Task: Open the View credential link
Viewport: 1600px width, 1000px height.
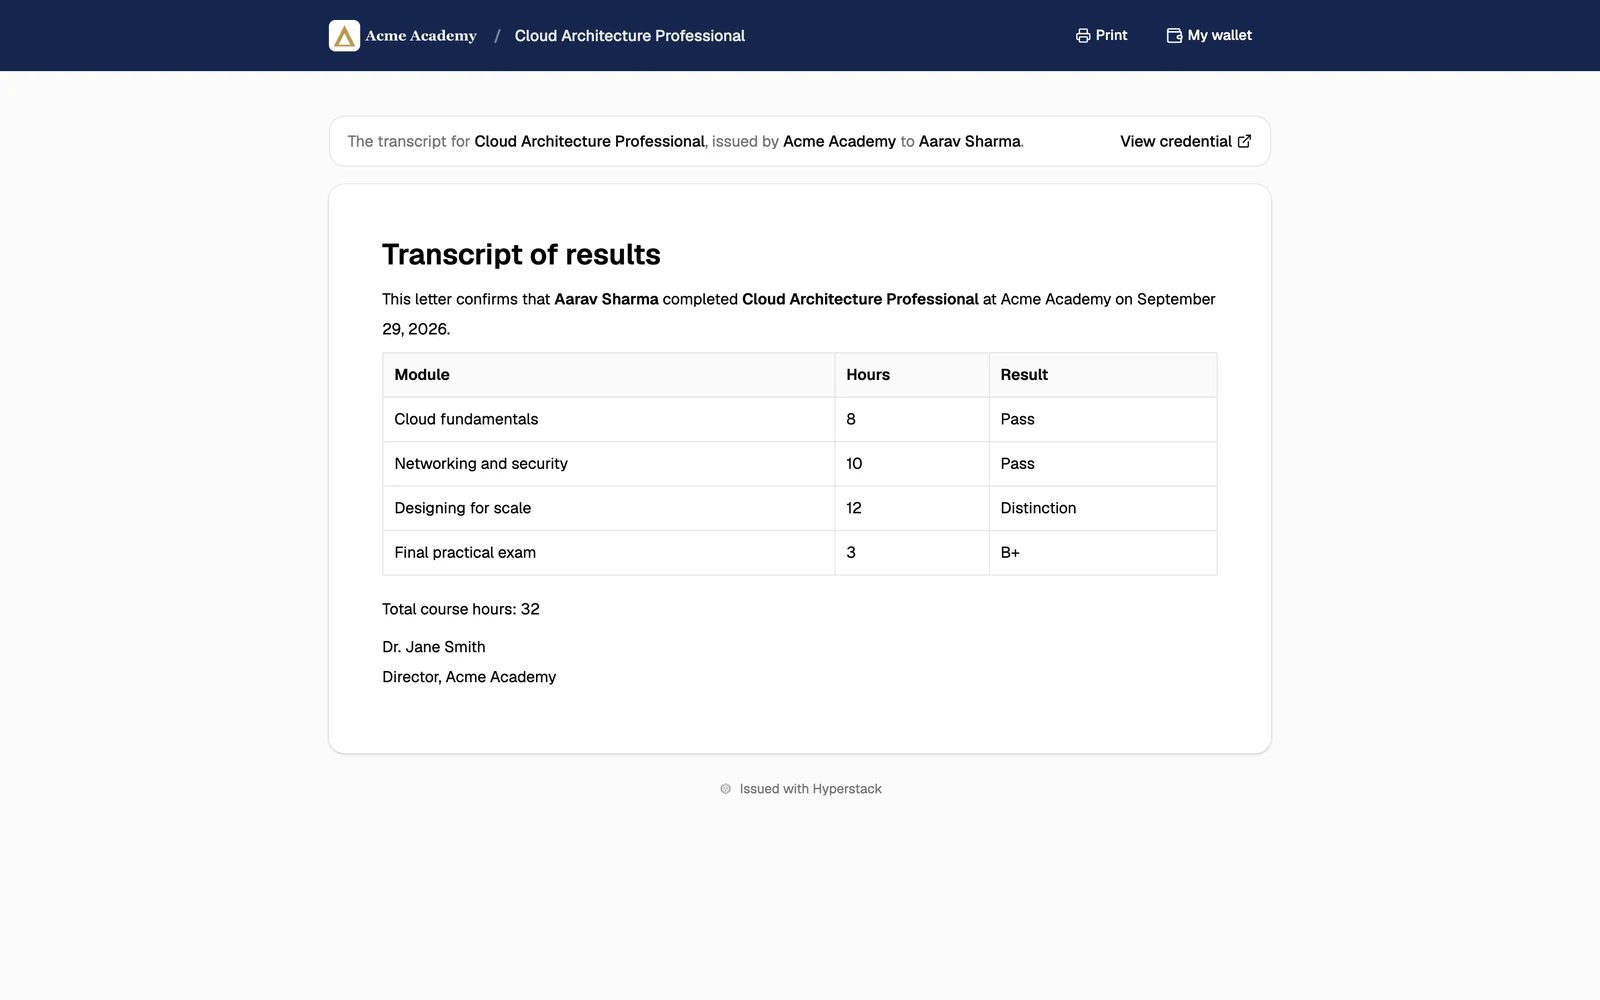Action: tap(1186, 141)
